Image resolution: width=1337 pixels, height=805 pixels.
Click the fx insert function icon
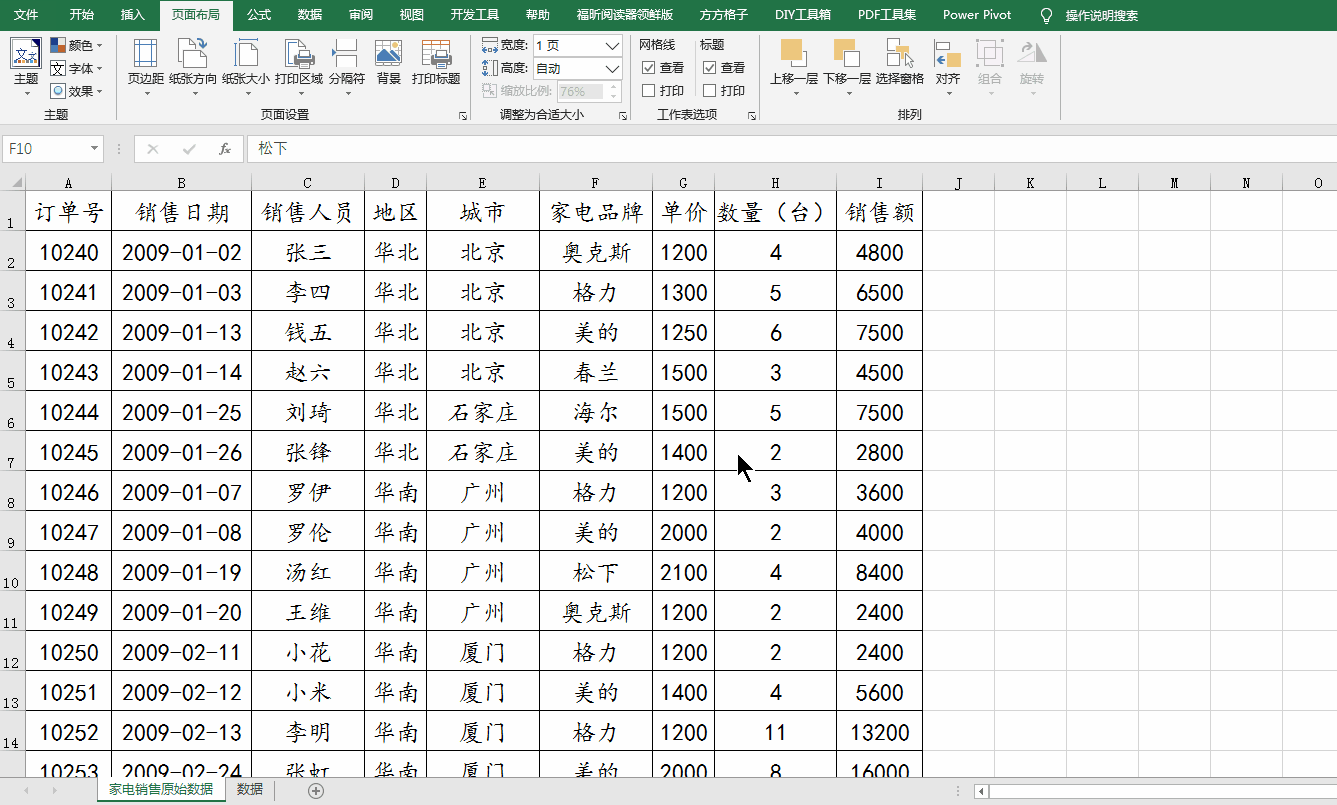click(225, 149)
